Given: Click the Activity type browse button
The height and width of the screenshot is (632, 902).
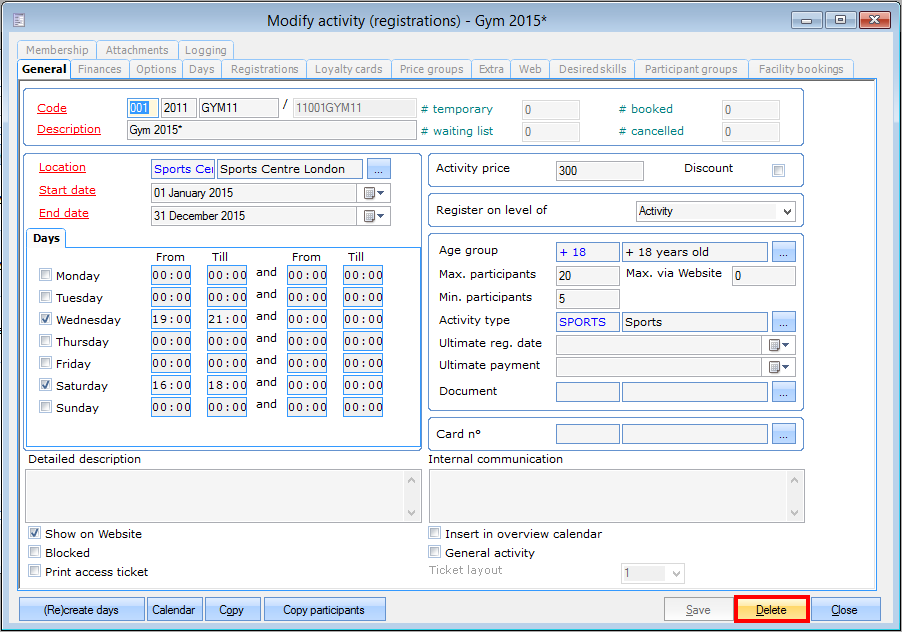Looking at the screenshot, I should 784,322.
